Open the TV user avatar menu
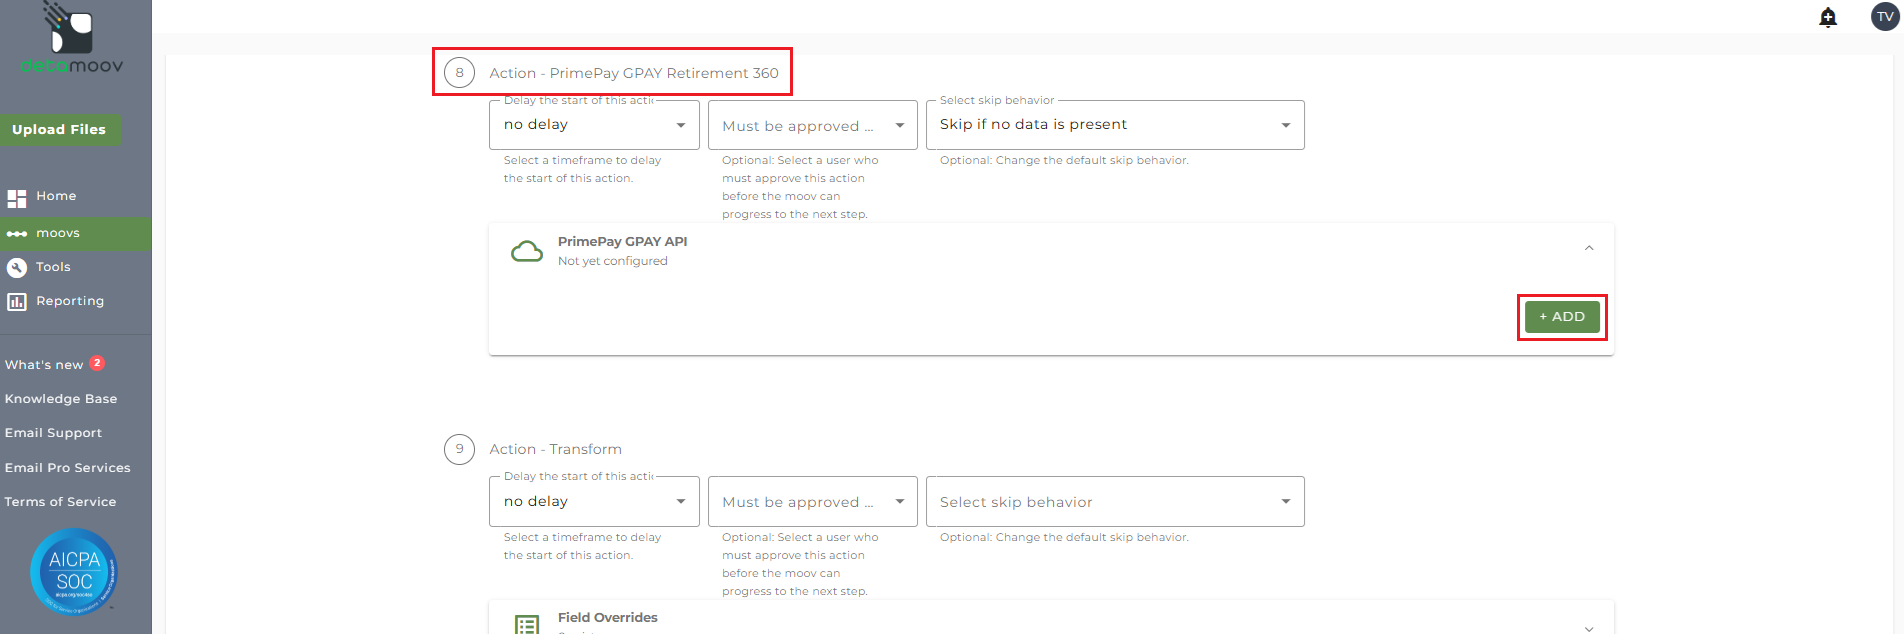The width and height of the screenshot is (1904, 634). click(1885, 17)
